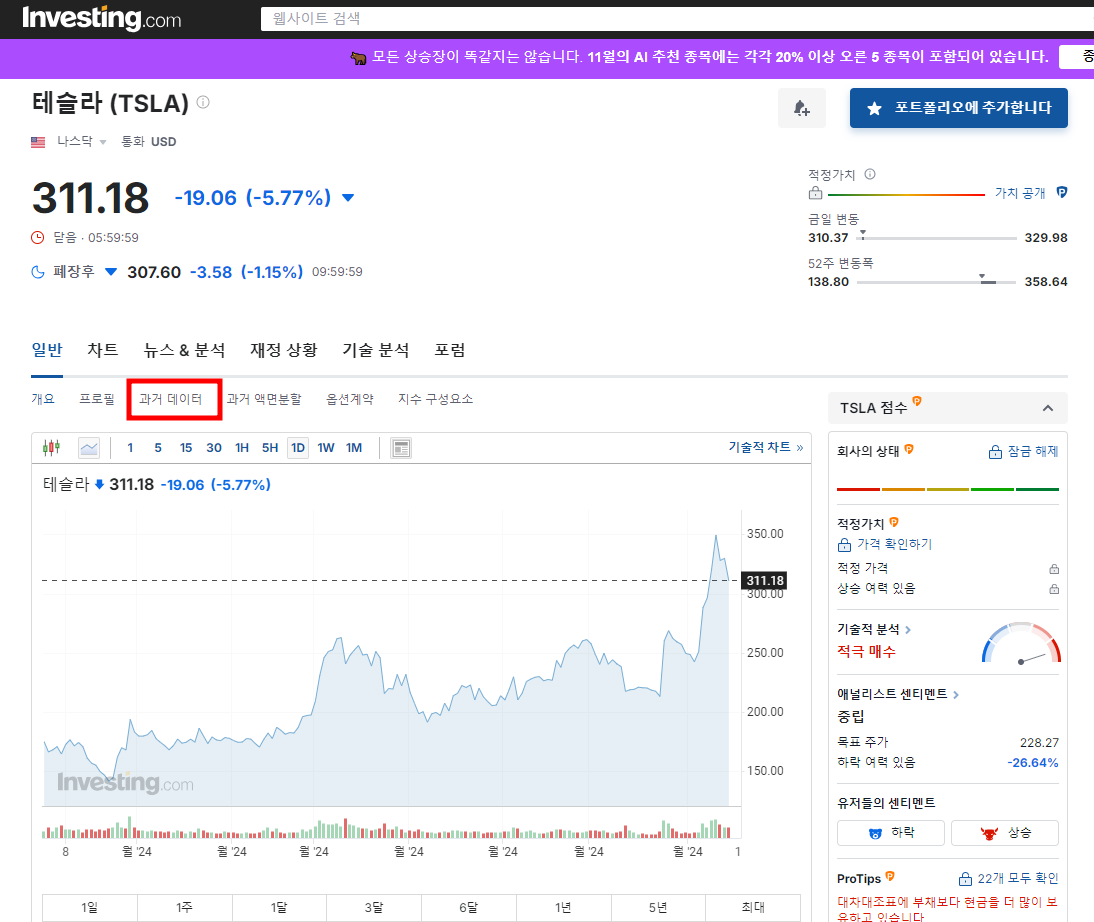Image resolution: width=1094 pixels, height=922 pixels.
Task: Click the 가치 공개 link
Action: [1020, 193]
